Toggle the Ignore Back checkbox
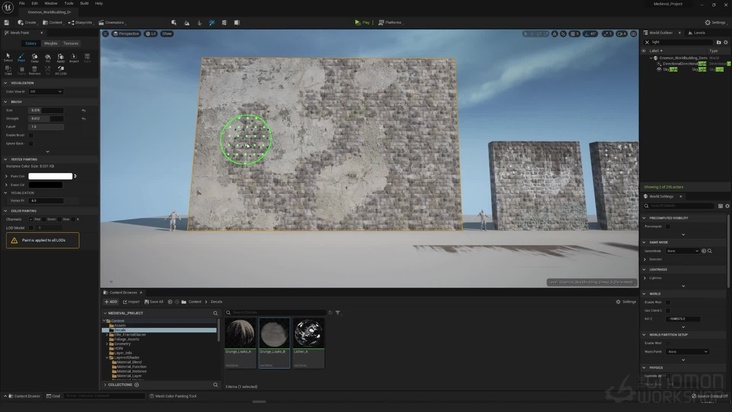 click(x=31, y=144)
